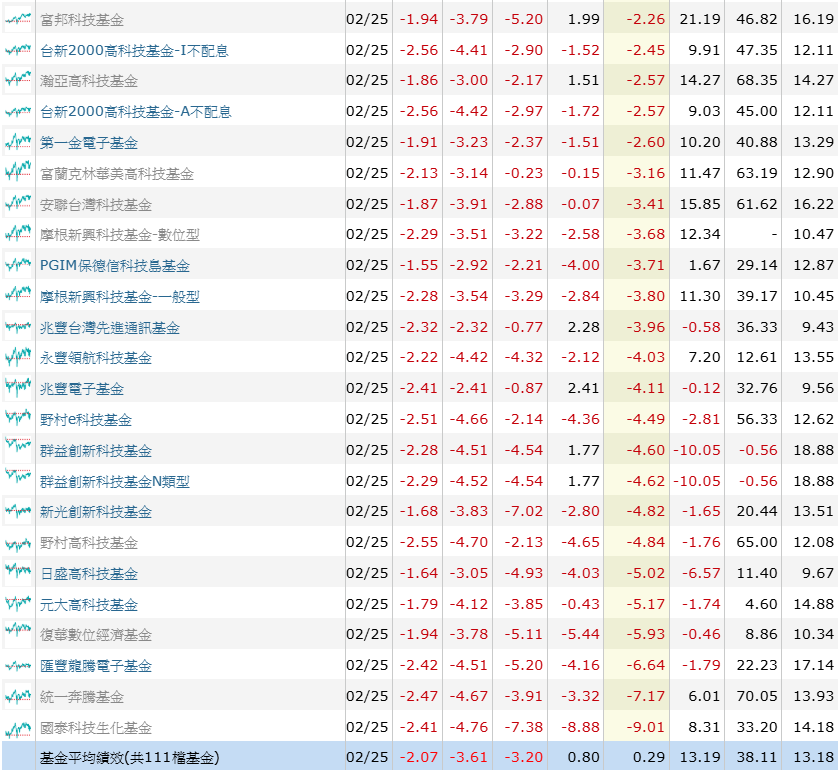Open the 第一金電子基金 link

click(89, 143)
